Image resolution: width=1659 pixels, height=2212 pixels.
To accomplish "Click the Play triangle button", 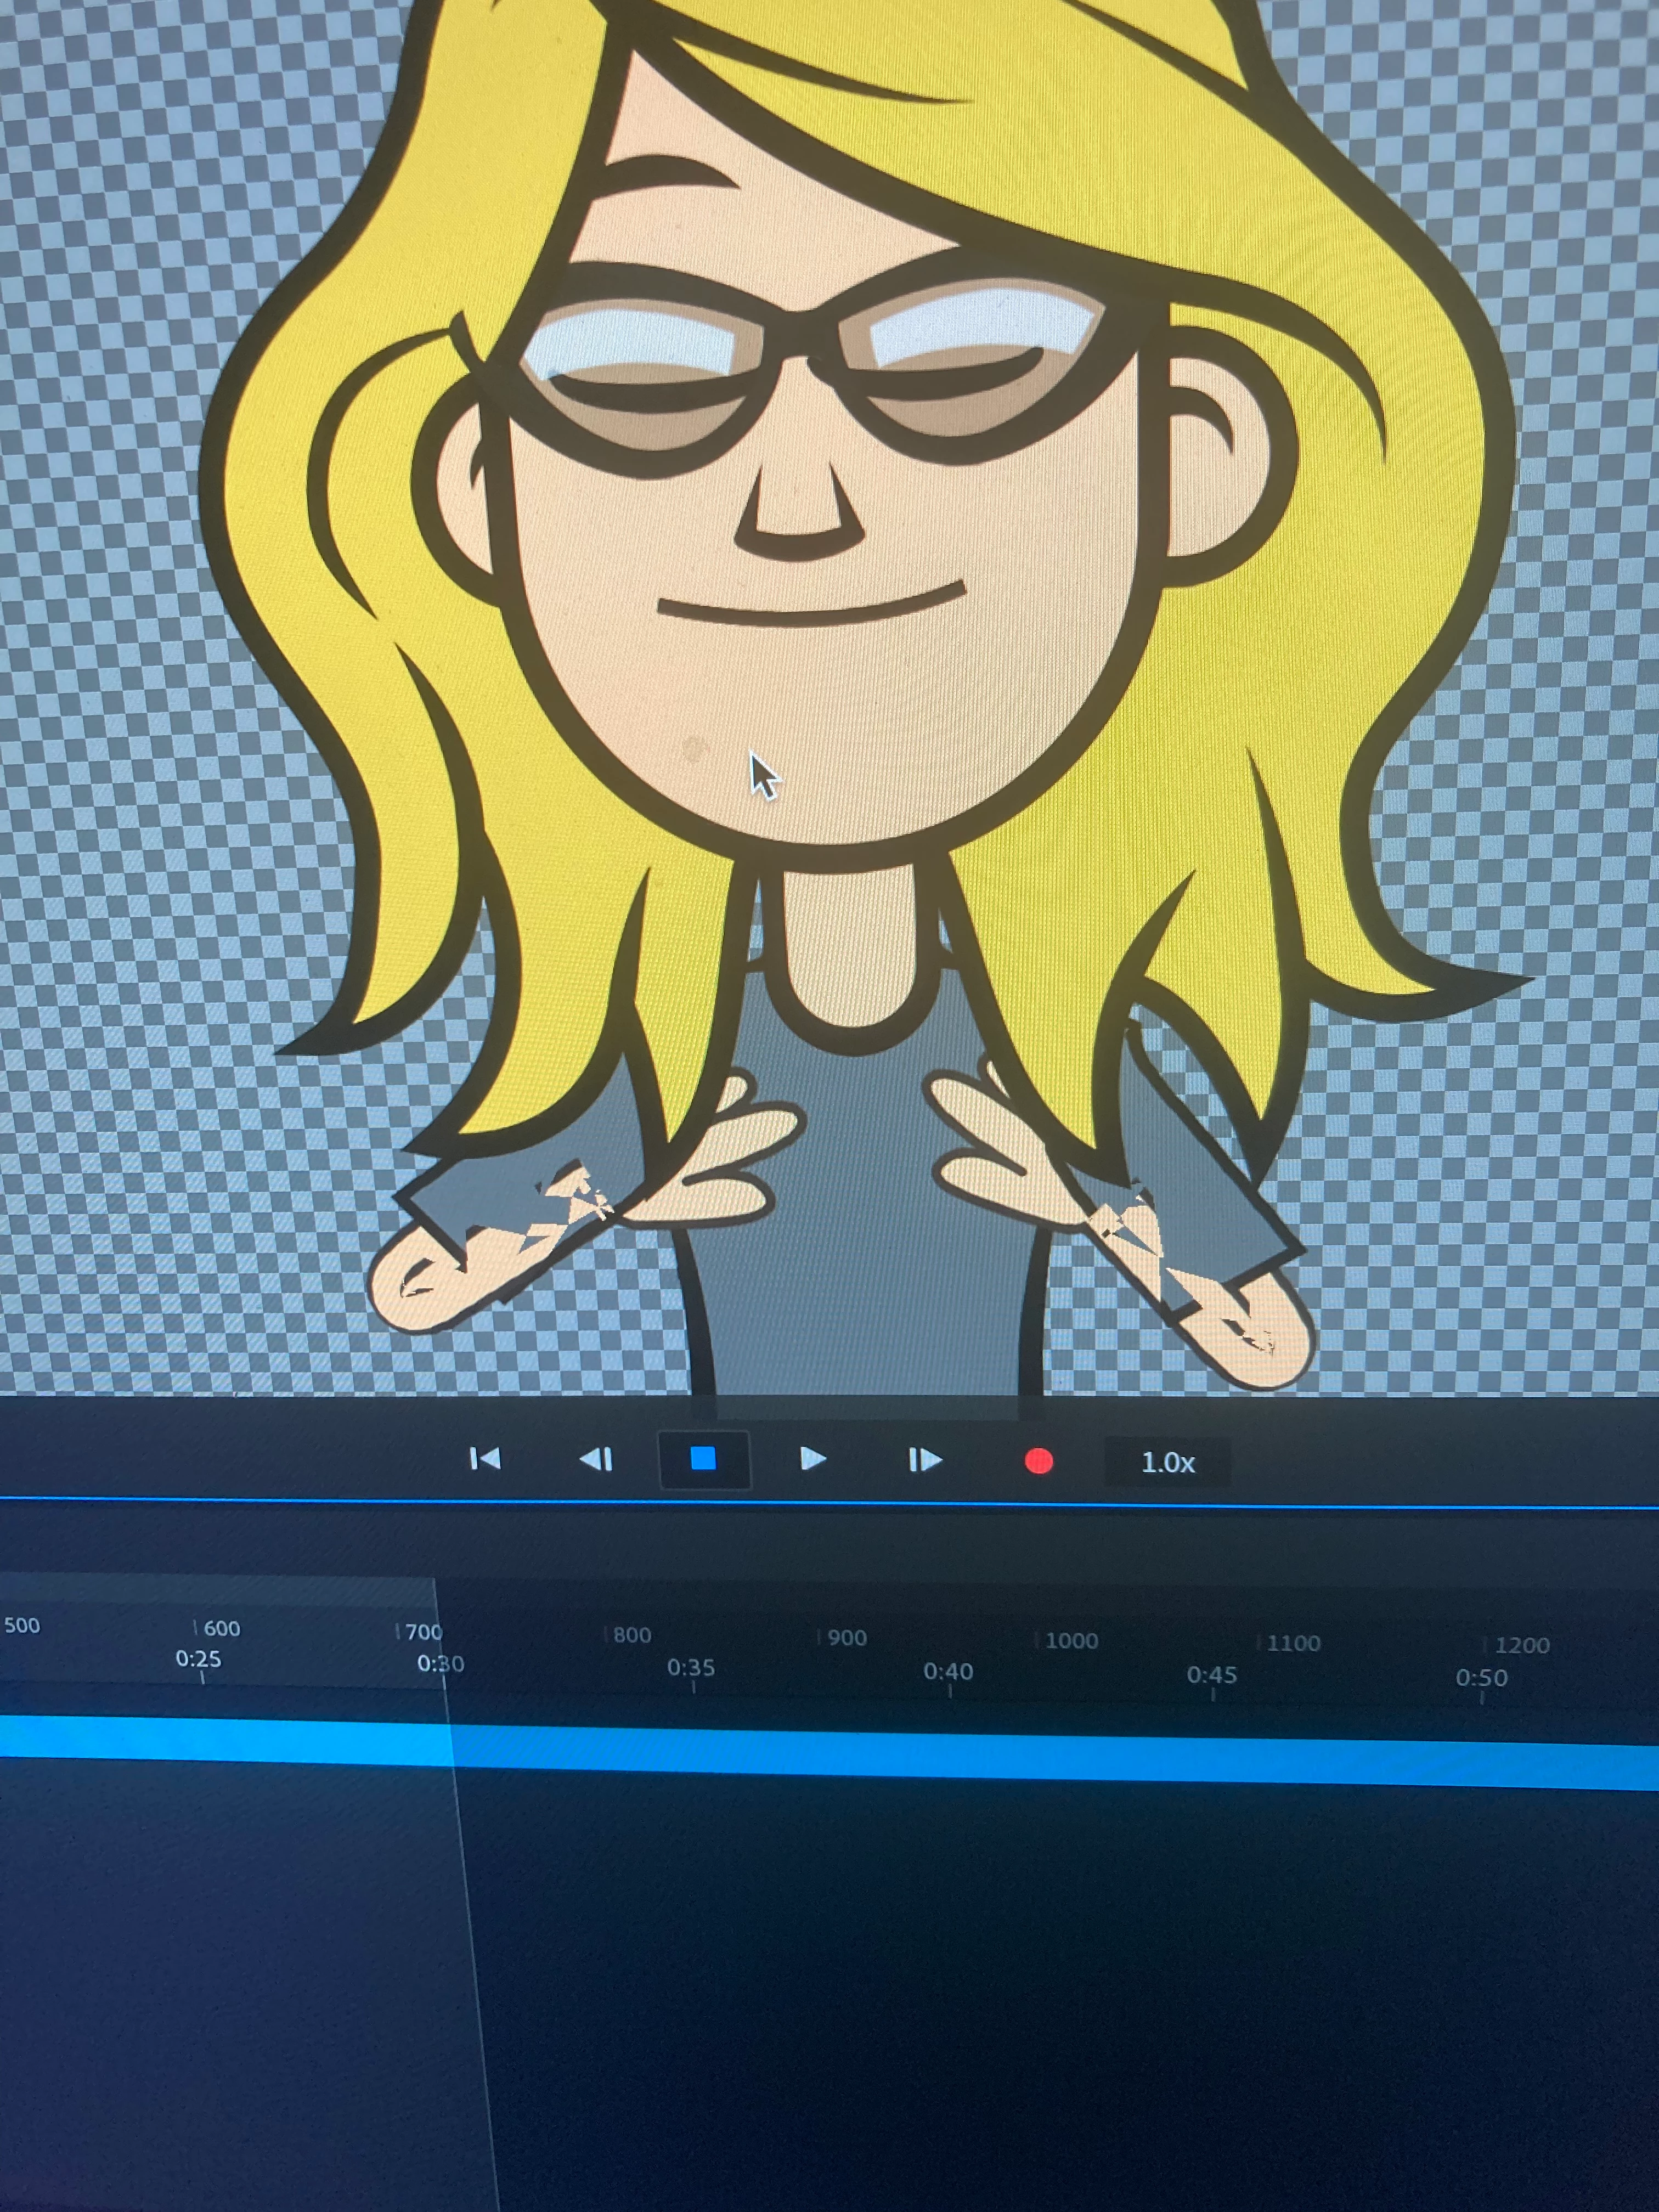I will coord(813,1460).
